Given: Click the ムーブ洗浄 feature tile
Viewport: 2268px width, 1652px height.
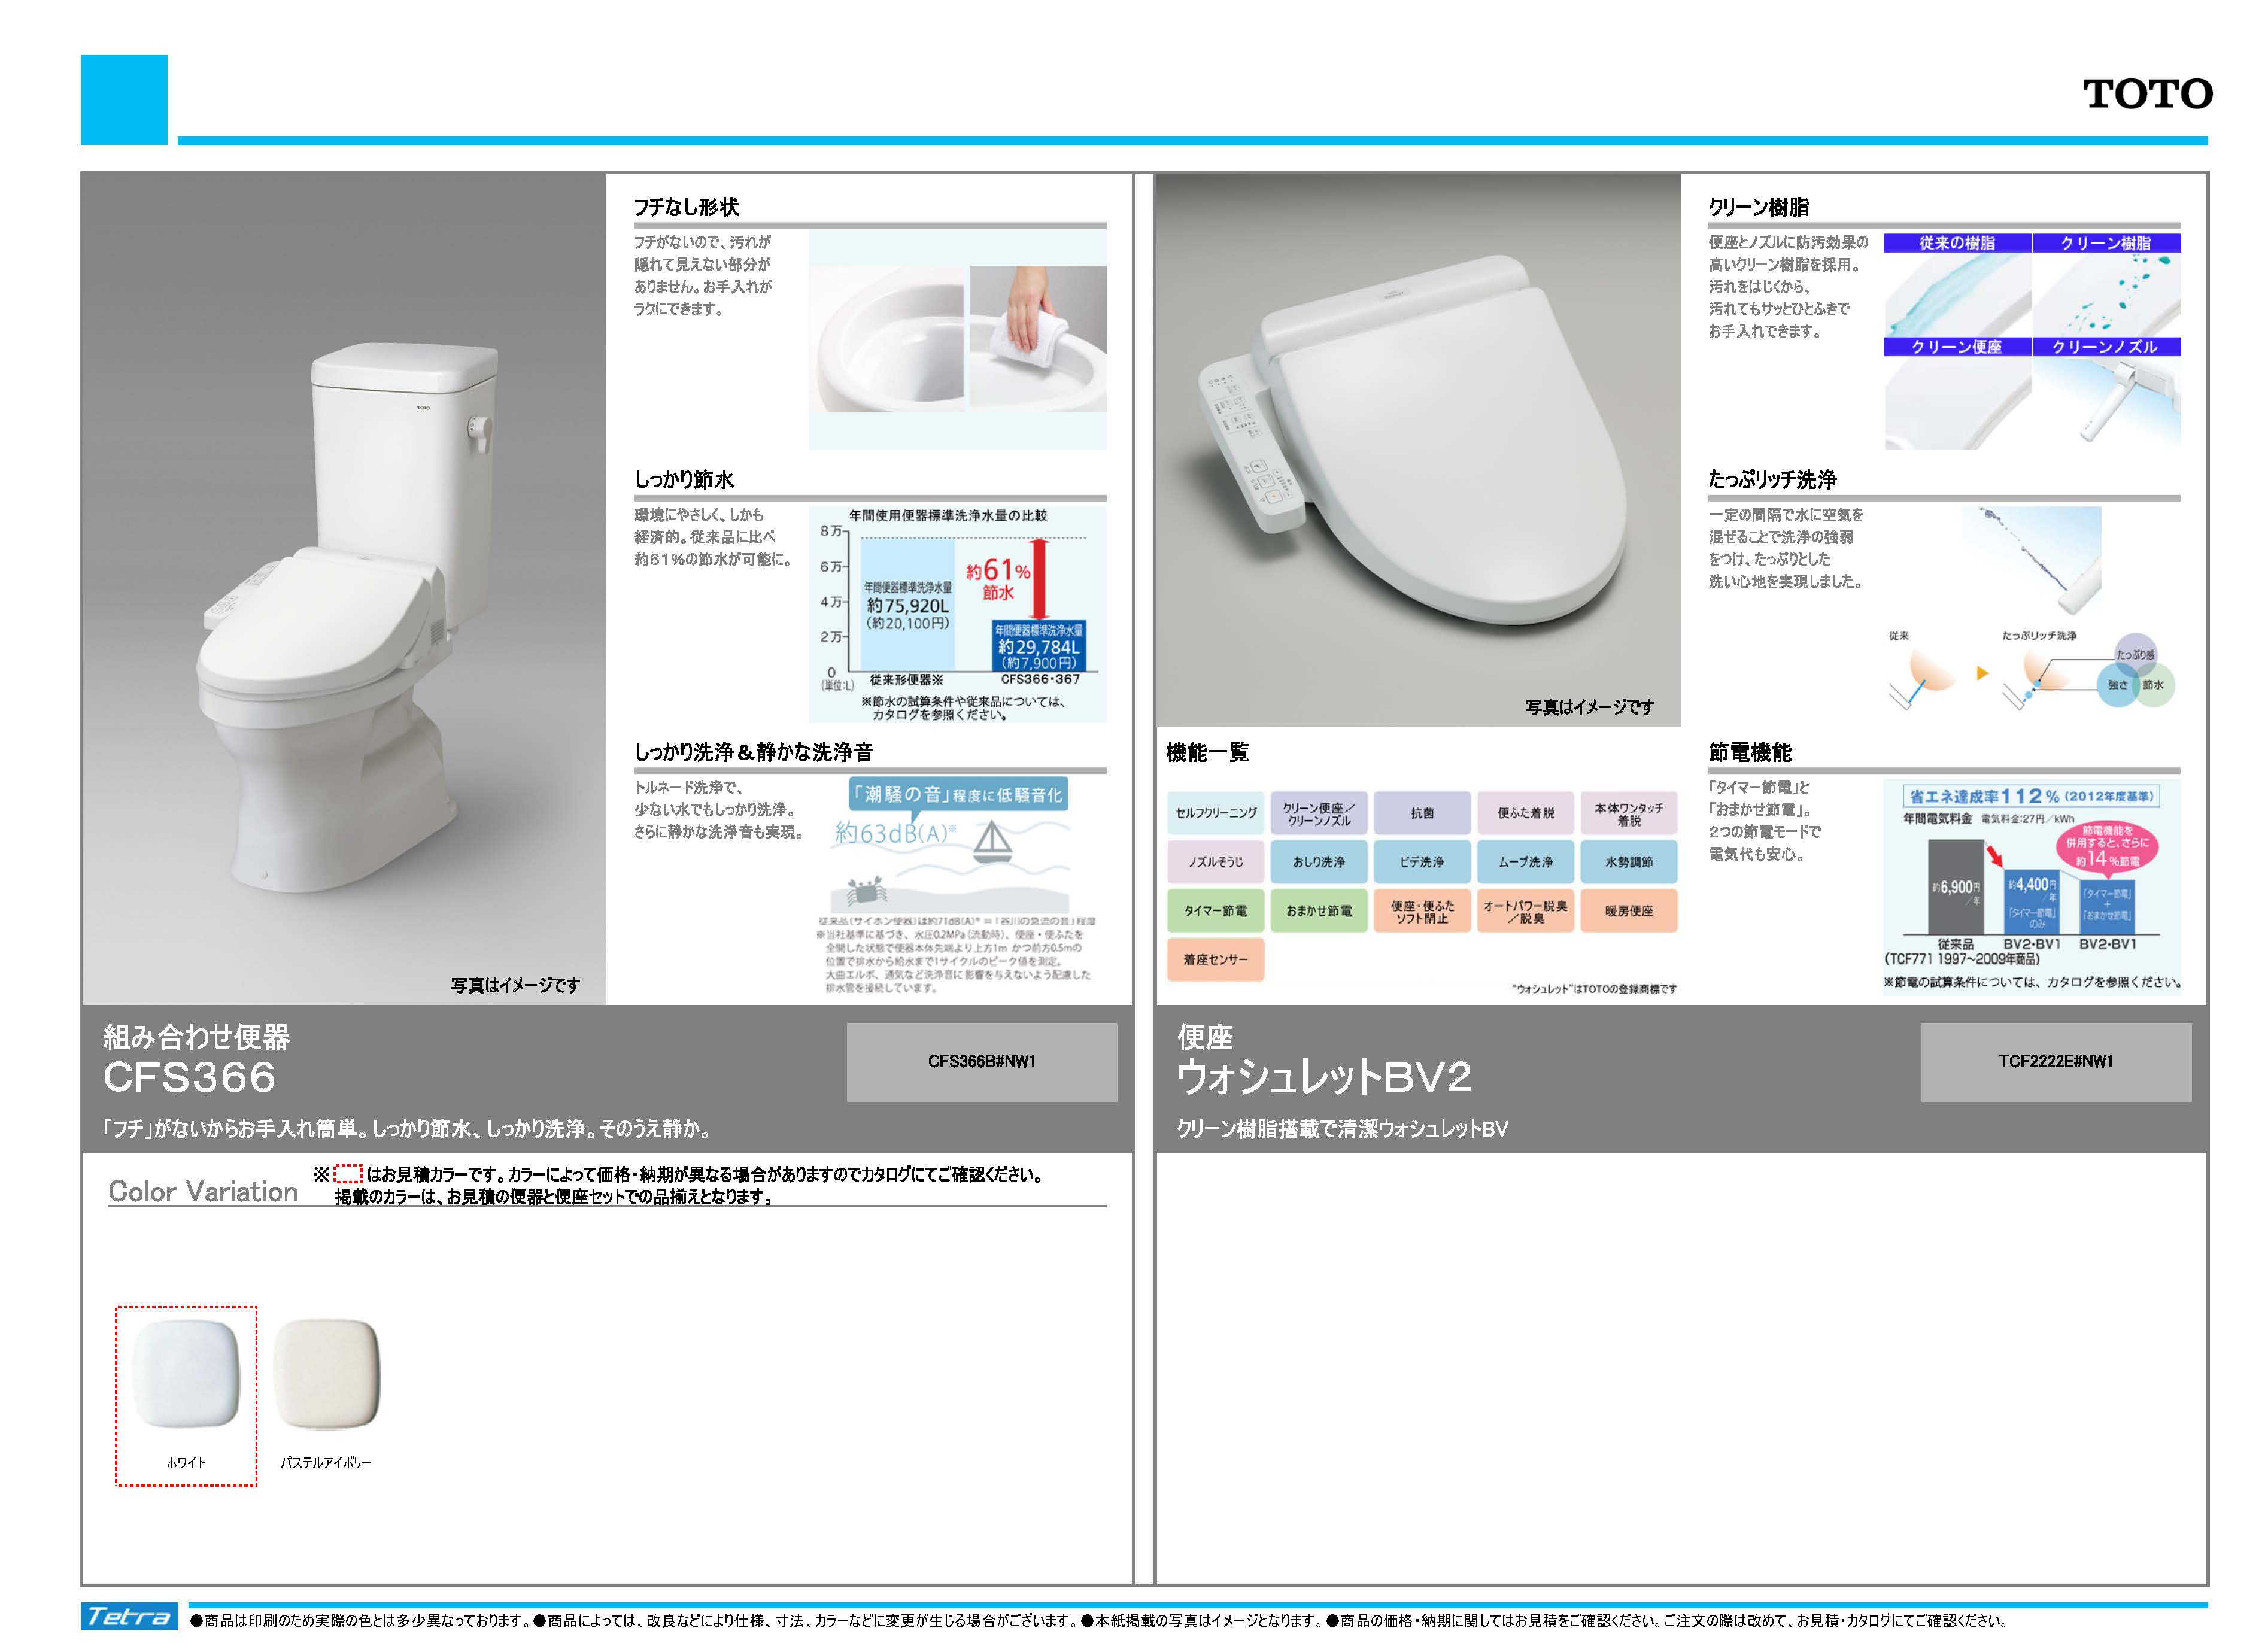Looking at the screenshot, I should tap(1525, 862).
